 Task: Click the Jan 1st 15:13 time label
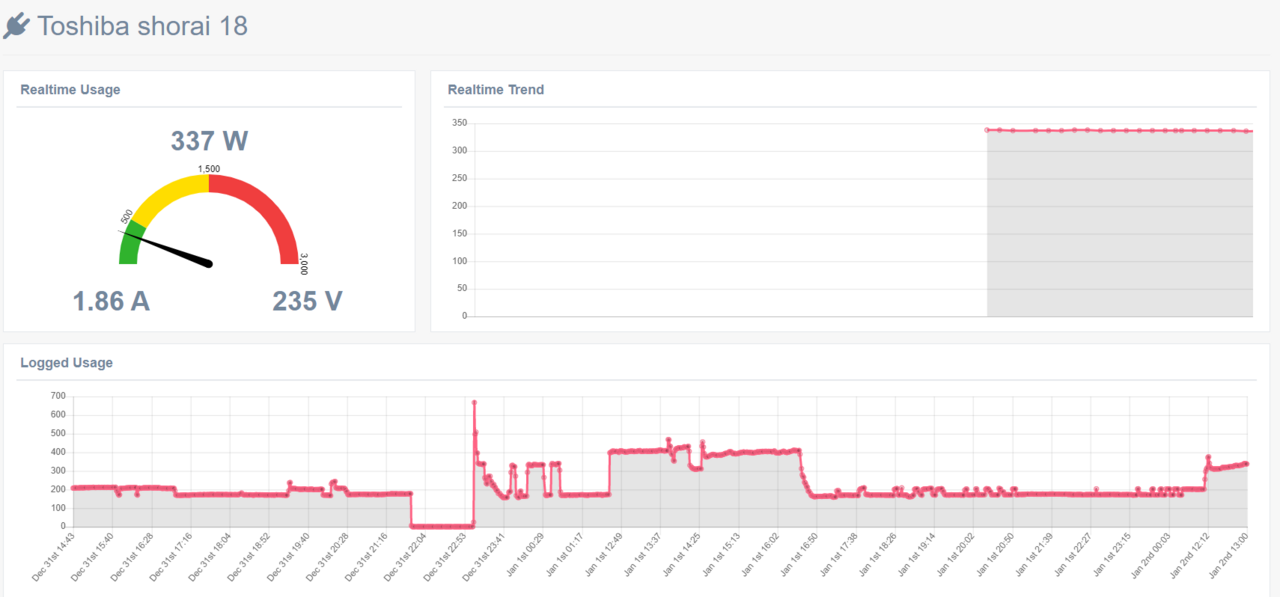[722, 555]
